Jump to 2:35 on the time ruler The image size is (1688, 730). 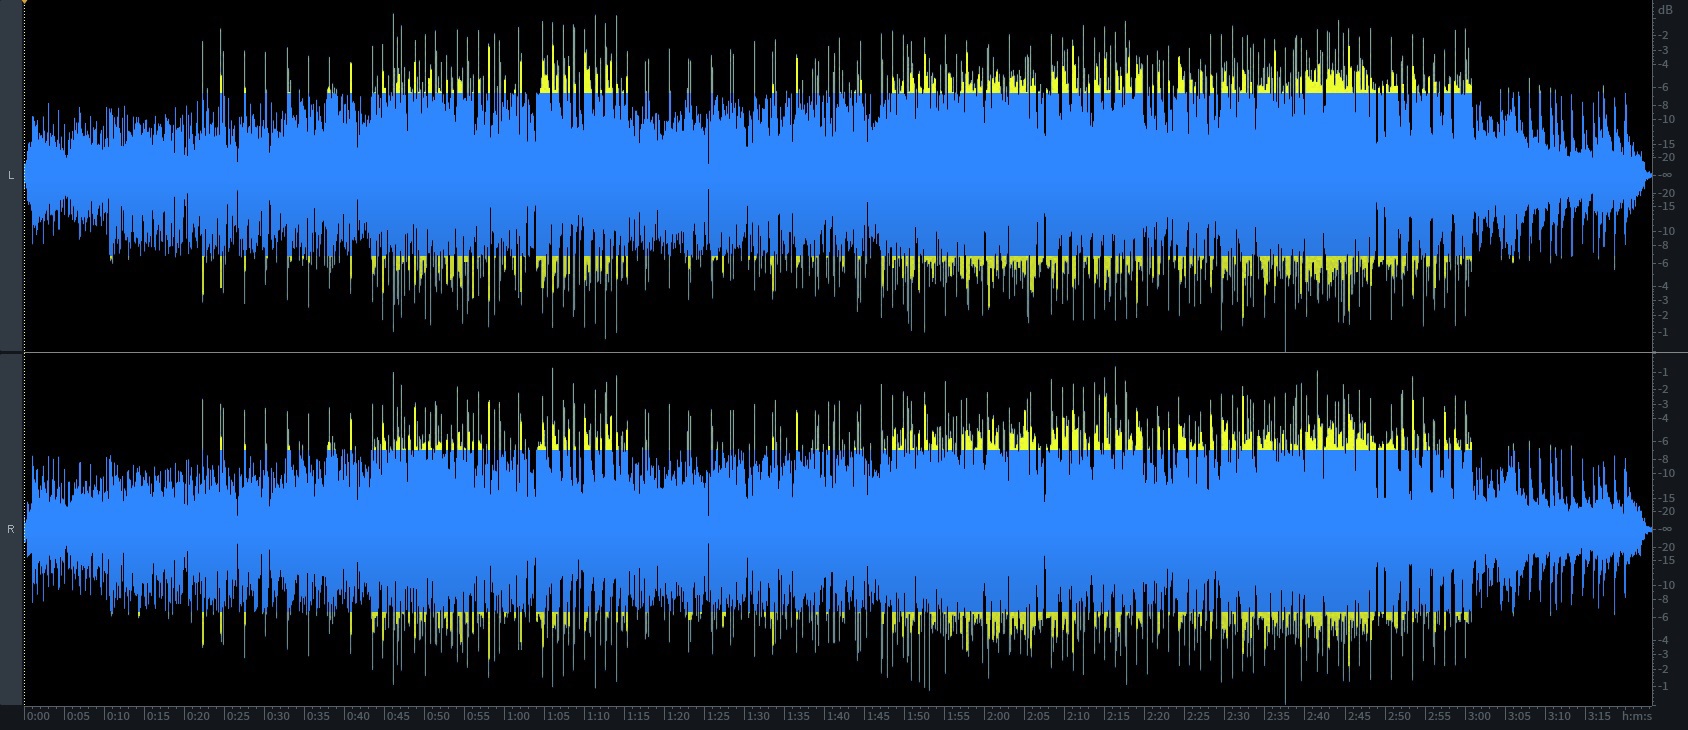click(1278, 716)
